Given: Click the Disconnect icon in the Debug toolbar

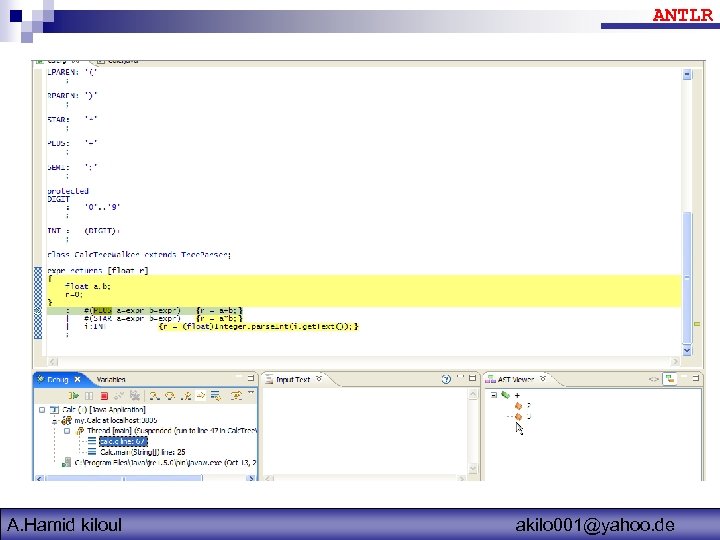Looking at the screenshot, I should [x=119, y=396].
